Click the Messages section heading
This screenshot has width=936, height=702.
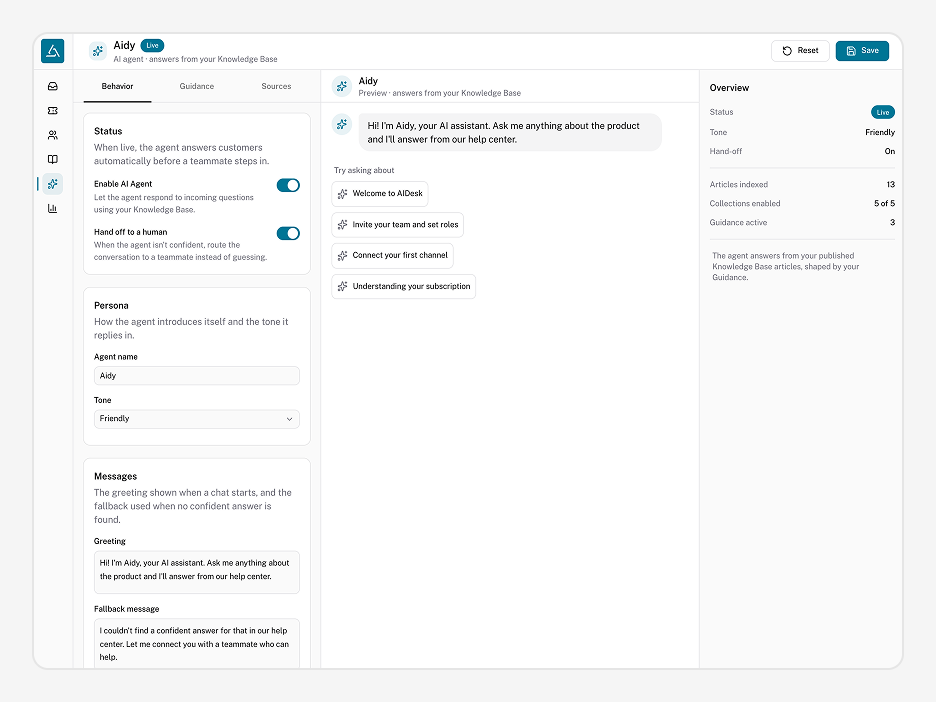click(115, 476)
